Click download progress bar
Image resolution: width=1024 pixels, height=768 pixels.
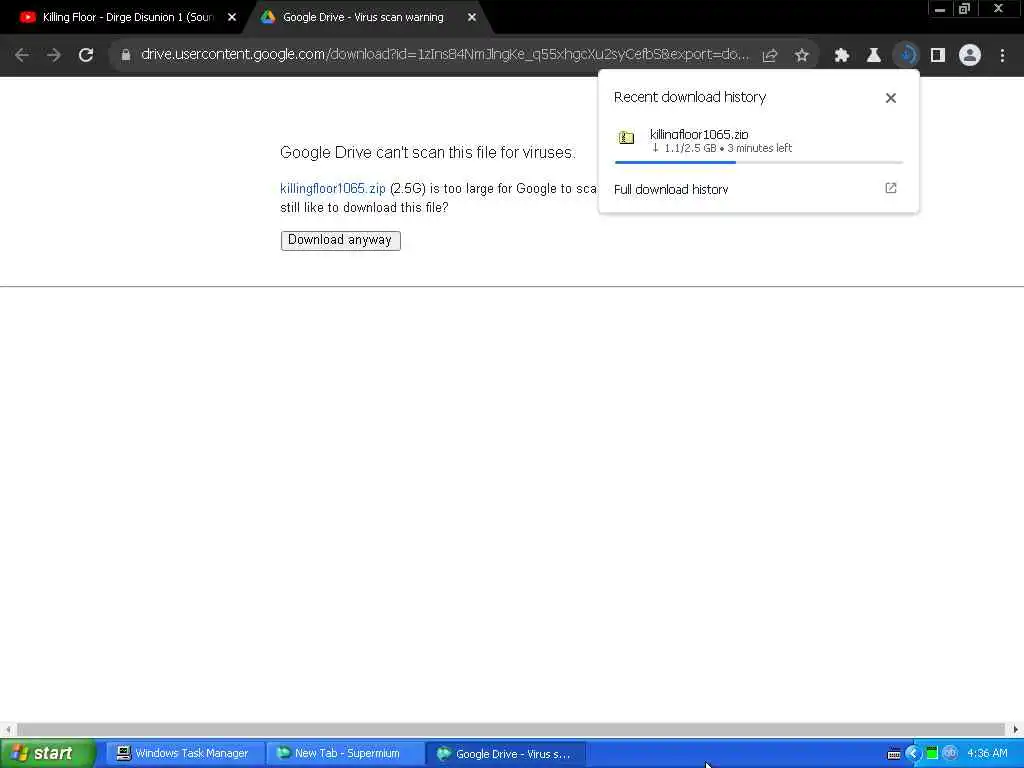coord(759,163)
